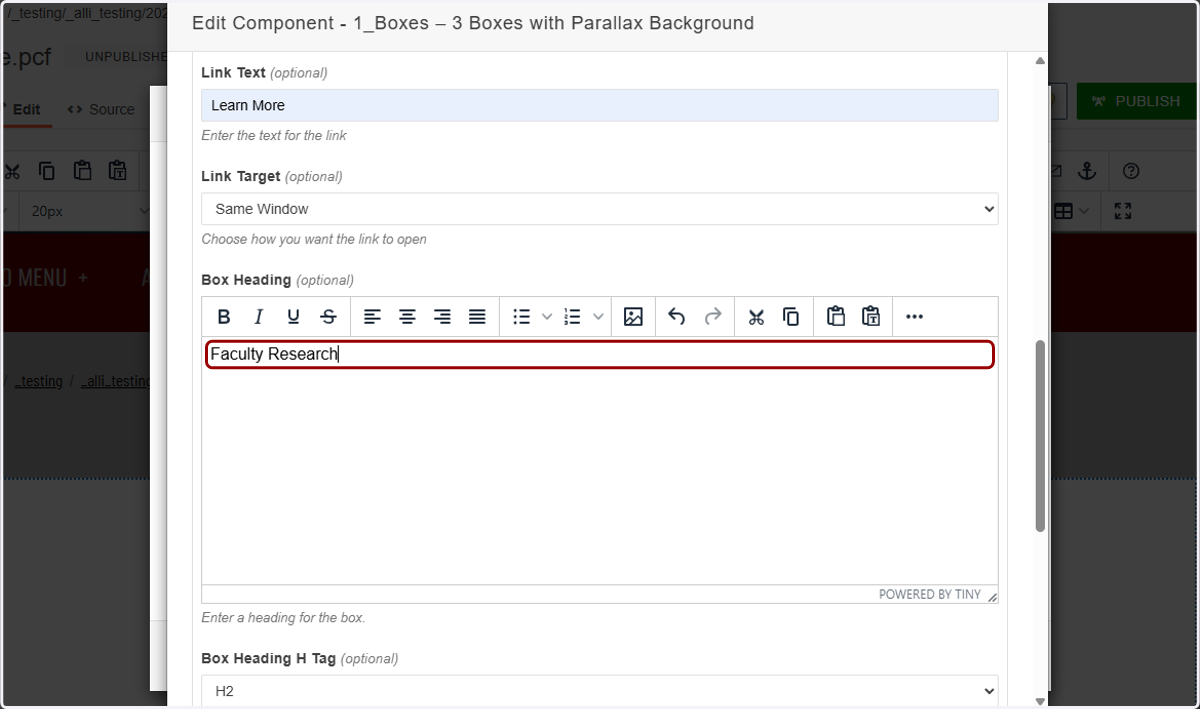Toggle strikethrough in Box Heading editor
The height and width of the screenshot is (709, 1200).
(328, 317)
